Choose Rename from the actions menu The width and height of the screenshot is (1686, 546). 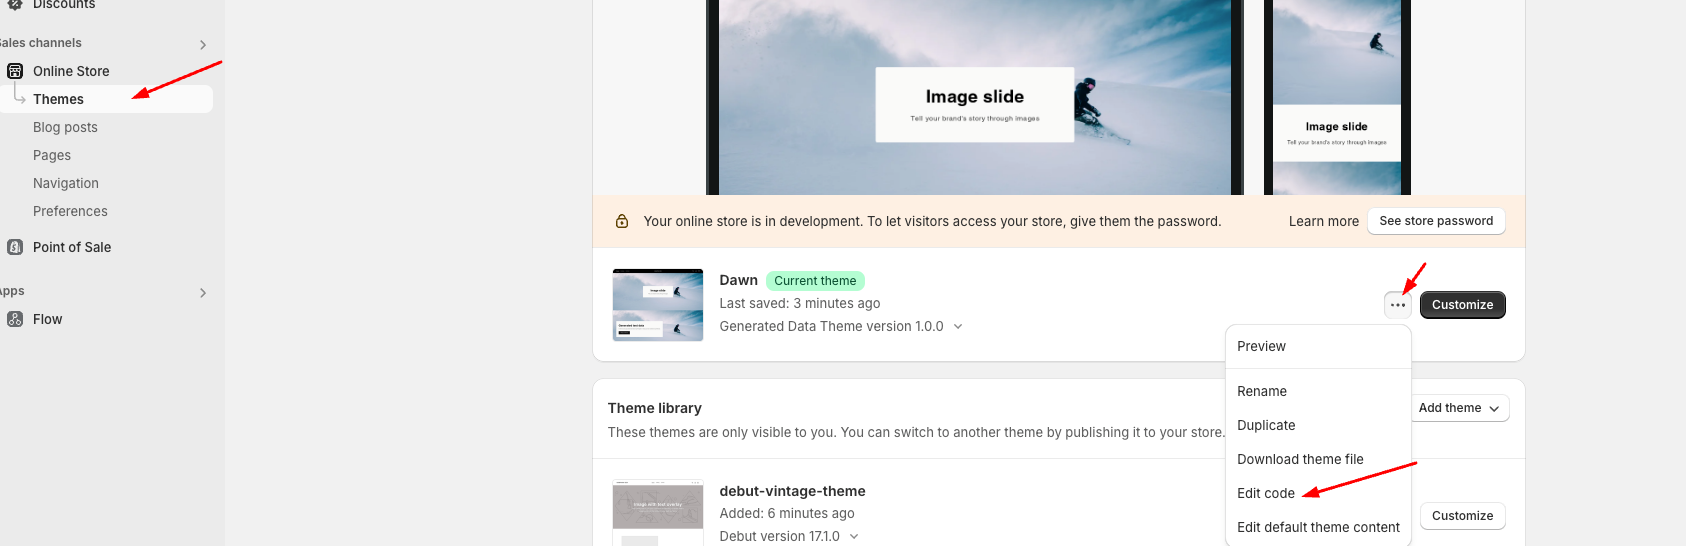tap(1318, 391)
